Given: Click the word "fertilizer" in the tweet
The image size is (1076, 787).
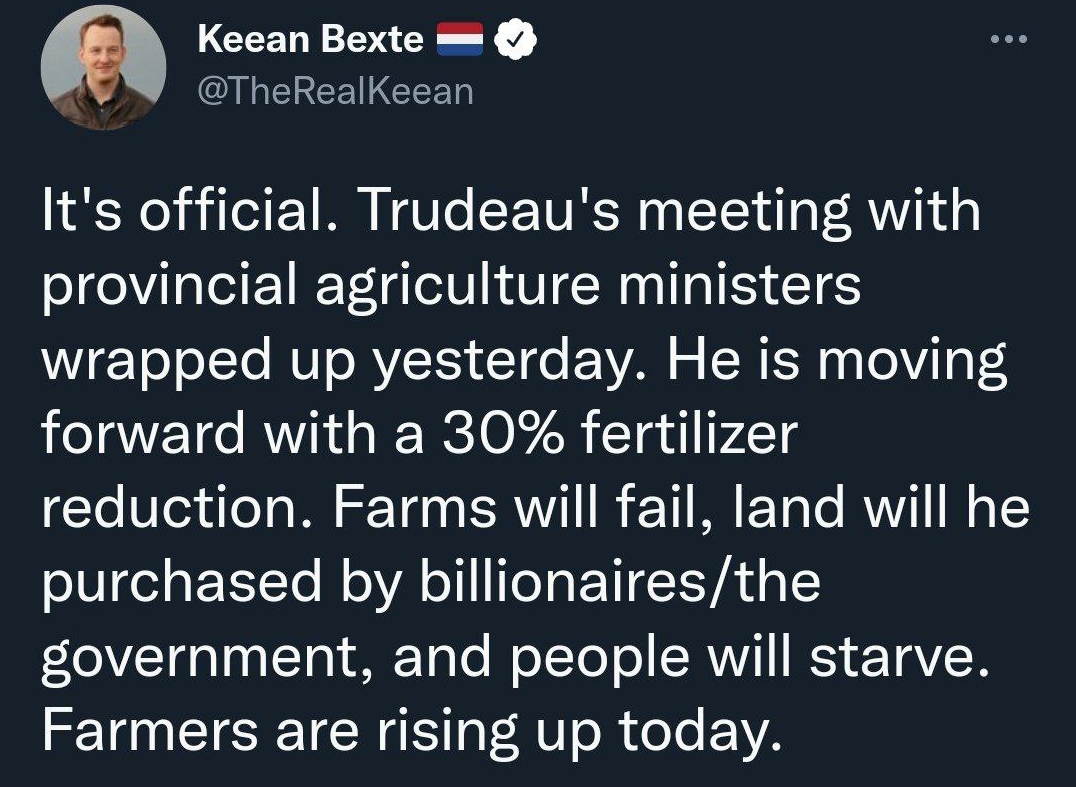Looking at the screenshot, I should coord(689,433).
